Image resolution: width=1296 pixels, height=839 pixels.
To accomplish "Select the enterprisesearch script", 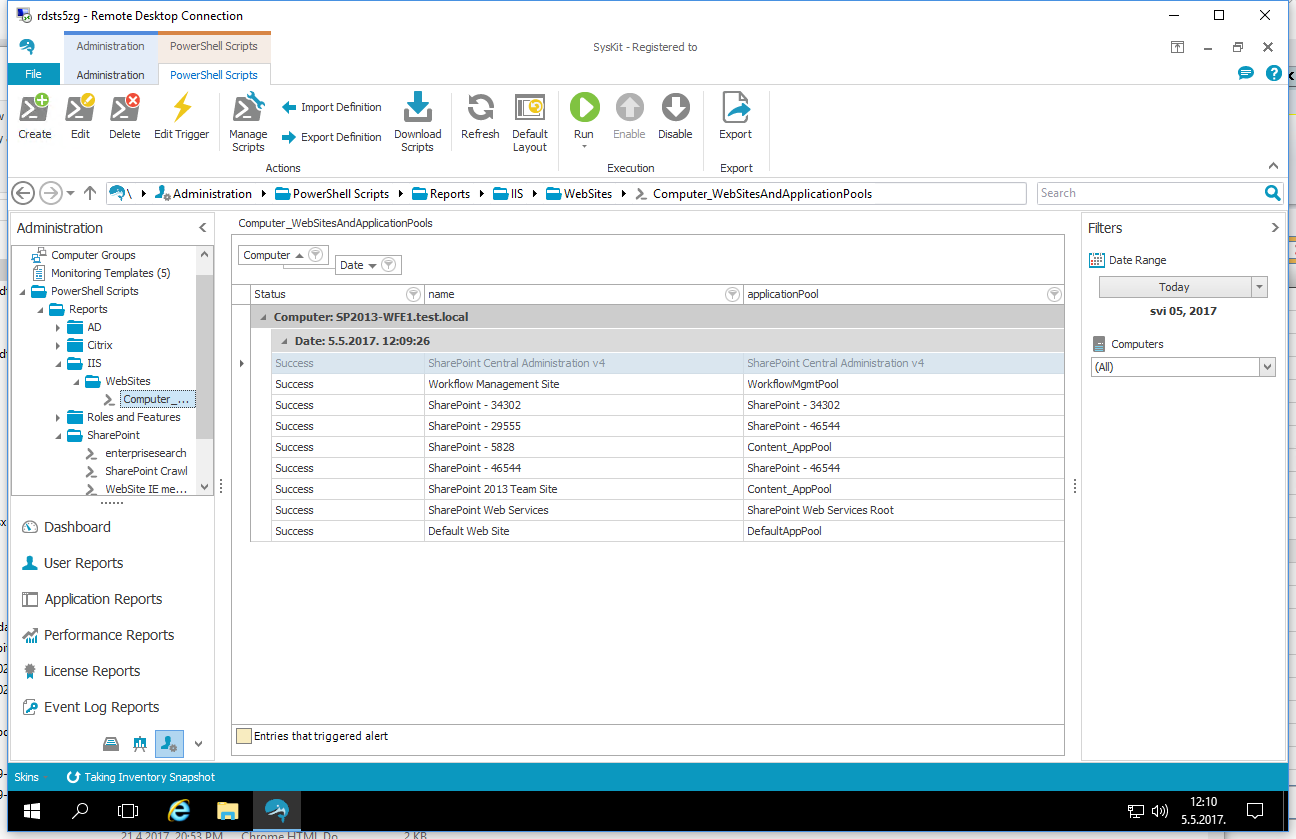I will click(x=145, y=453).
